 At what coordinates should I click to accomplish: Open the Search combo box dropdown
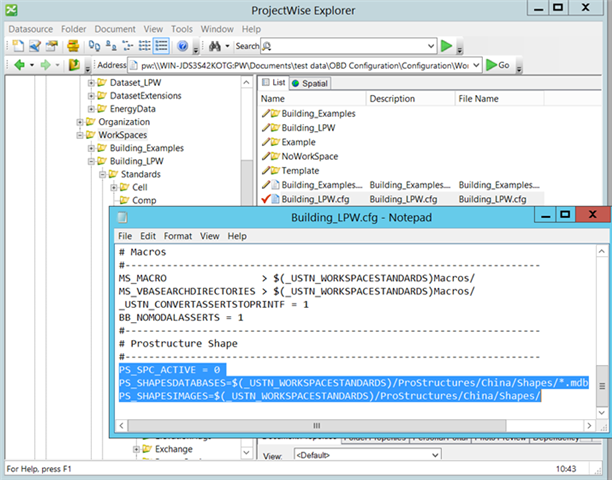431,46
